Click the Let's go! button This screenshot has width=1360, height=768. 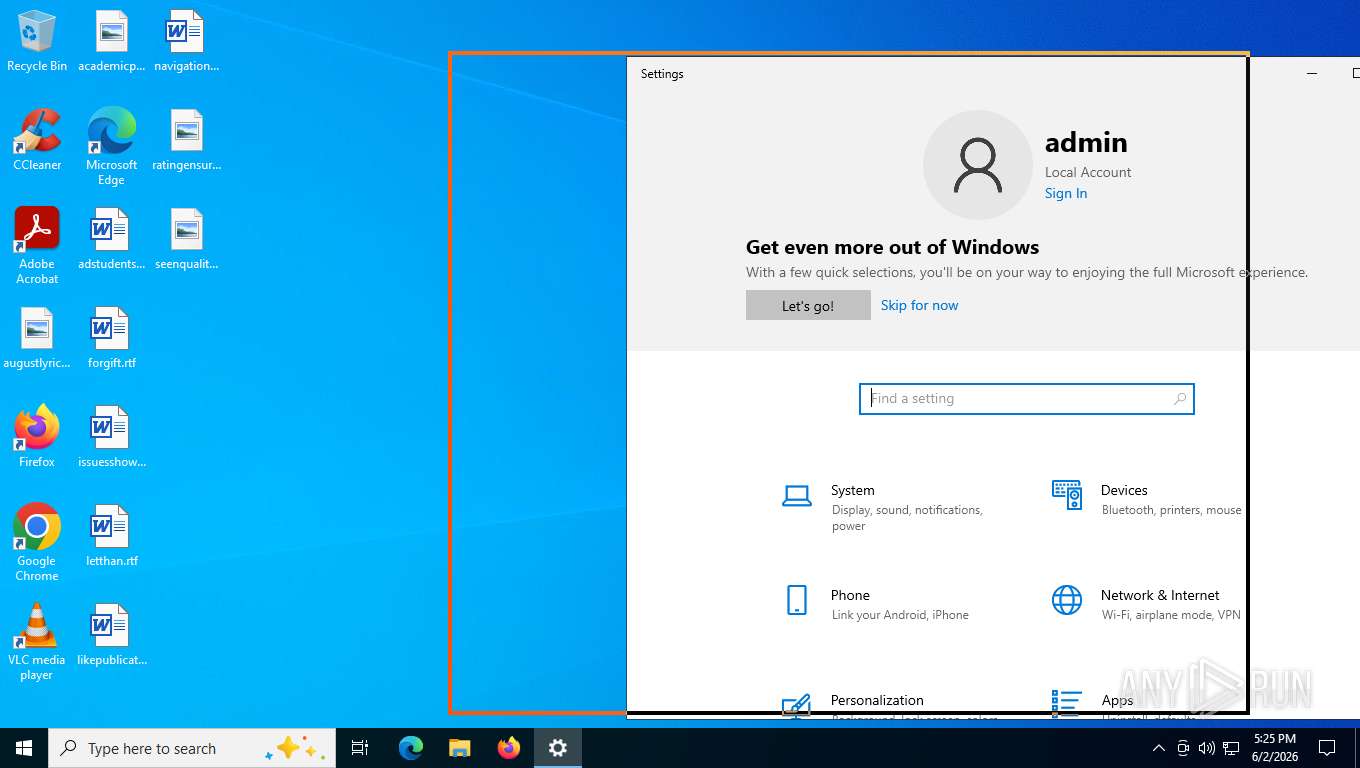[x=808, y=305]
